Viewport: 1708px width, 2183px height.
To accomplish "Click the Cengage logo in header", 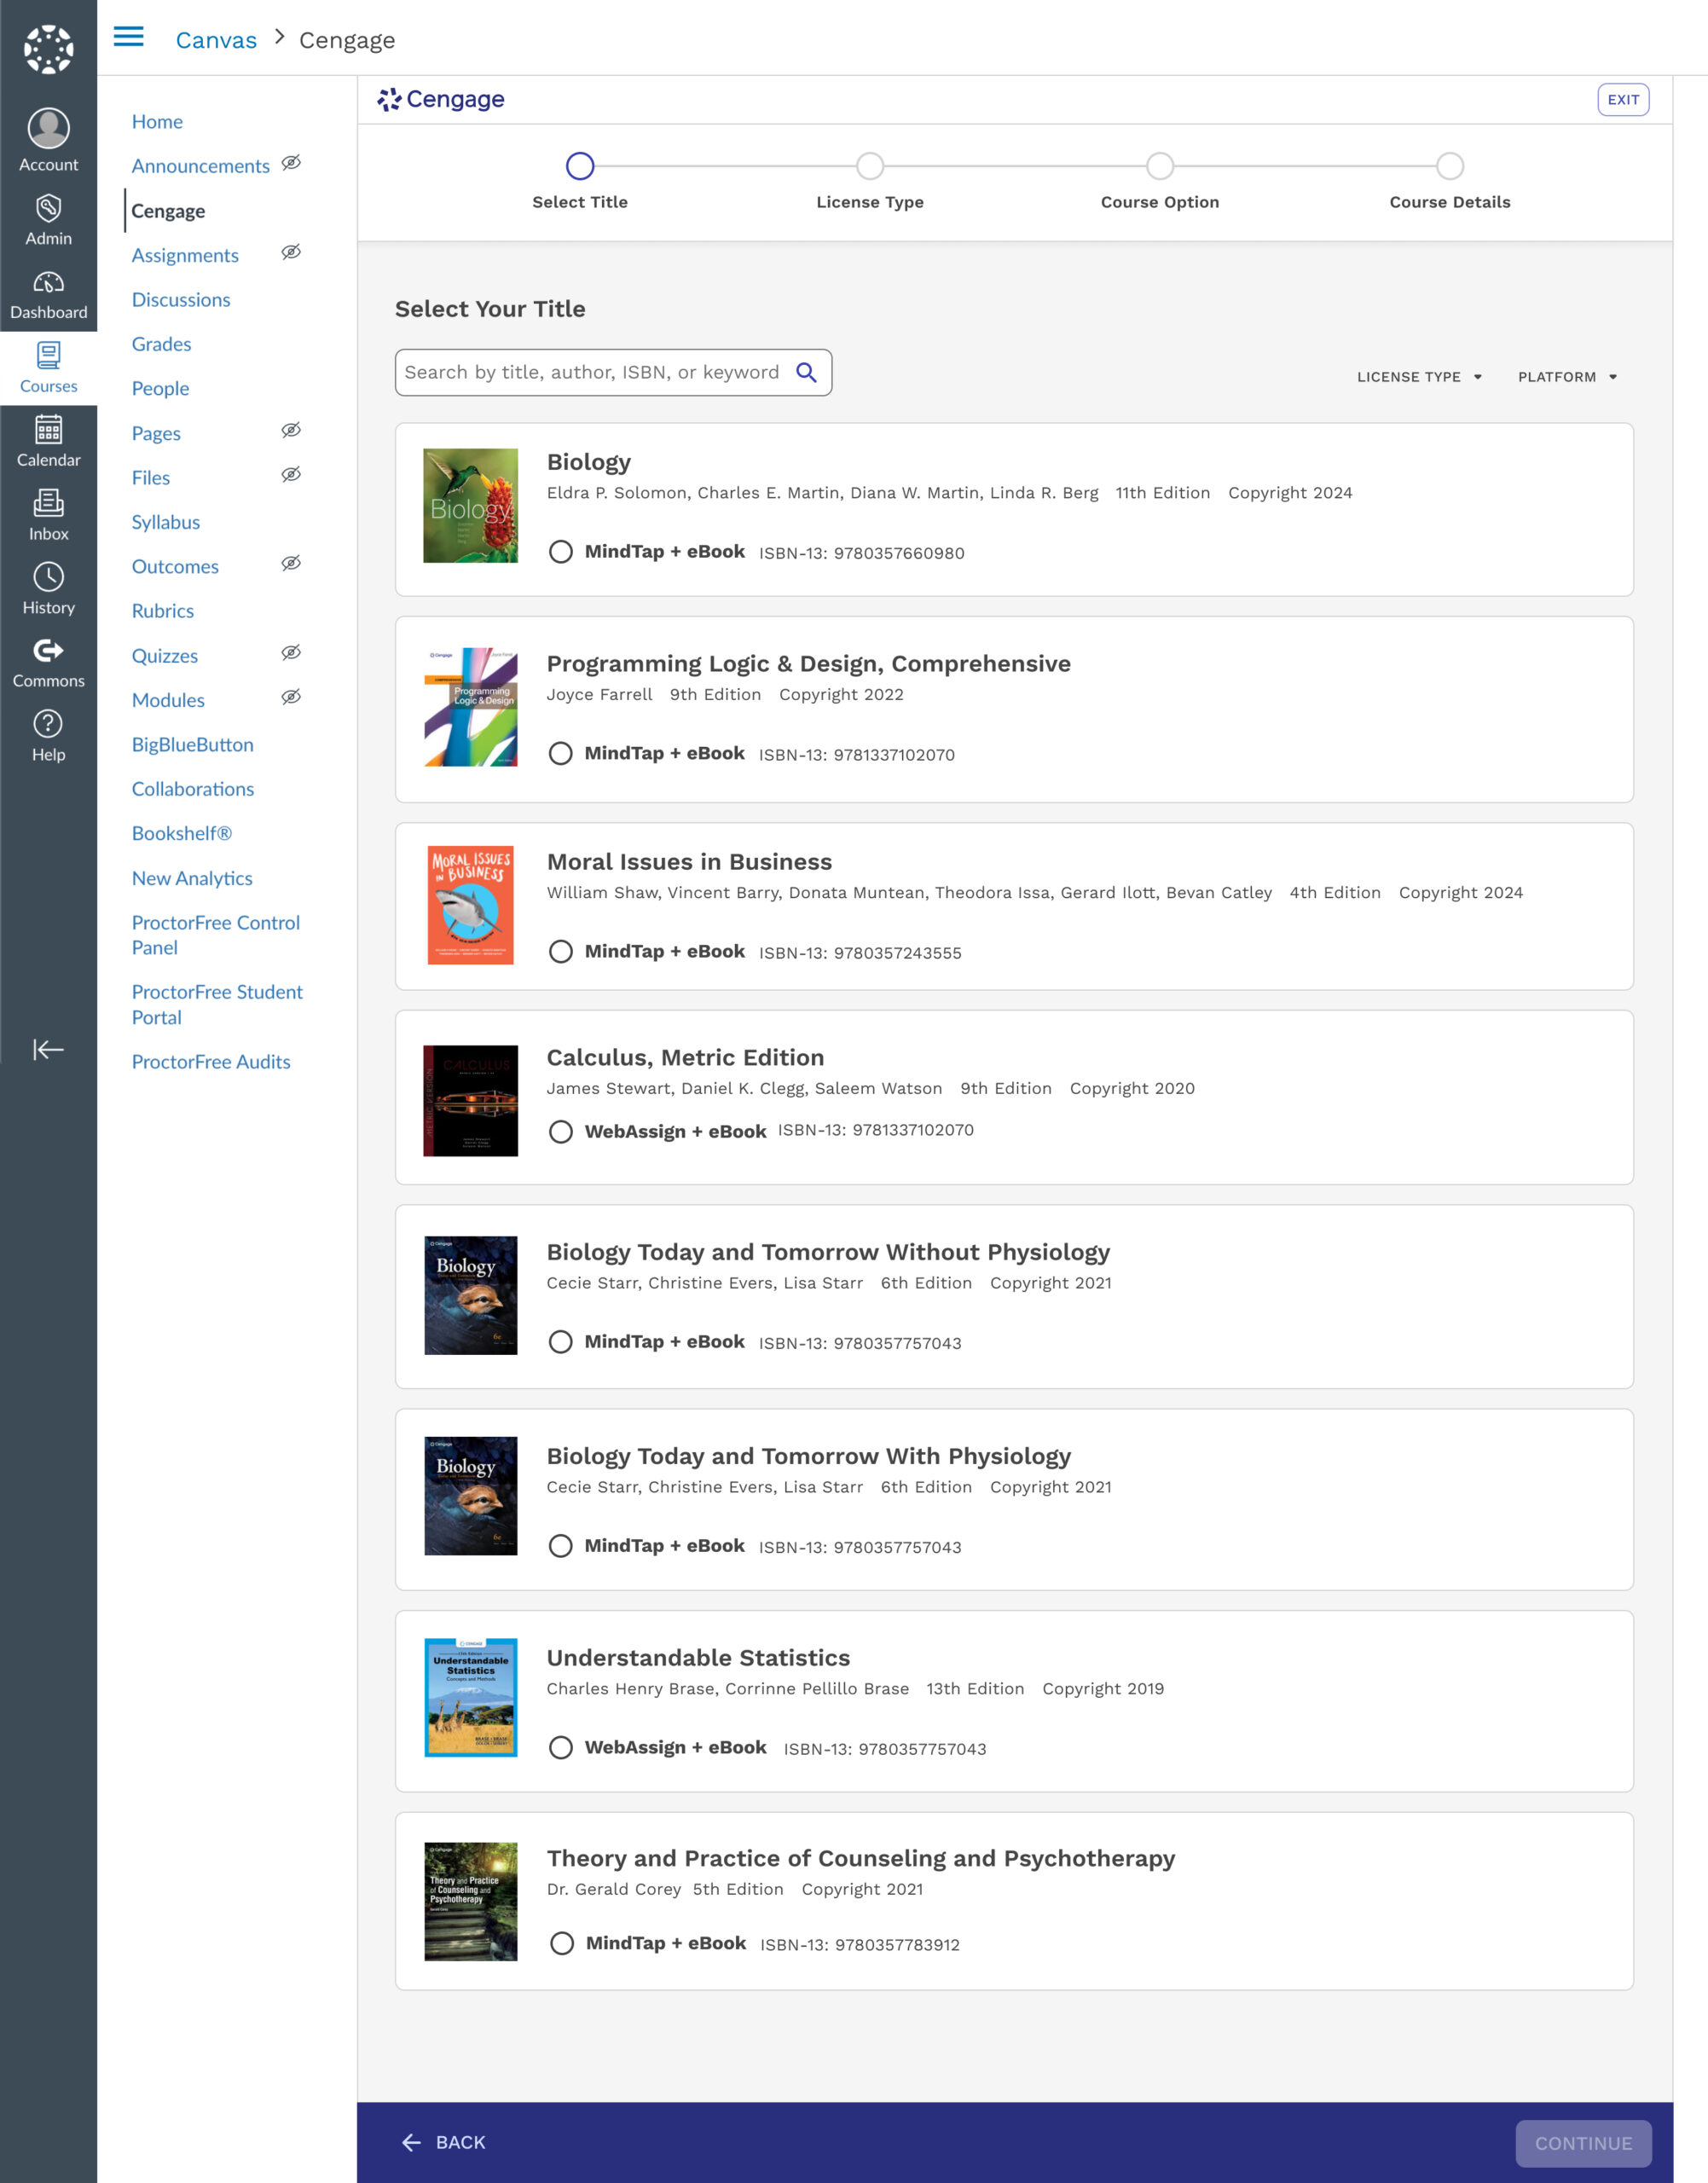I will click(x=441, y=99).
